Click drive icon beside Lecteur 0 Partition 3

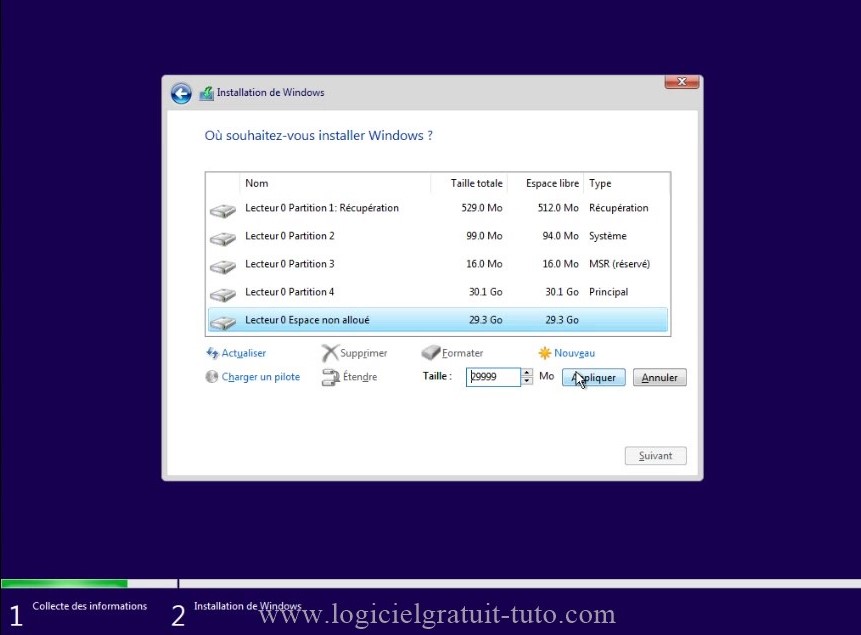coord(223,266)
